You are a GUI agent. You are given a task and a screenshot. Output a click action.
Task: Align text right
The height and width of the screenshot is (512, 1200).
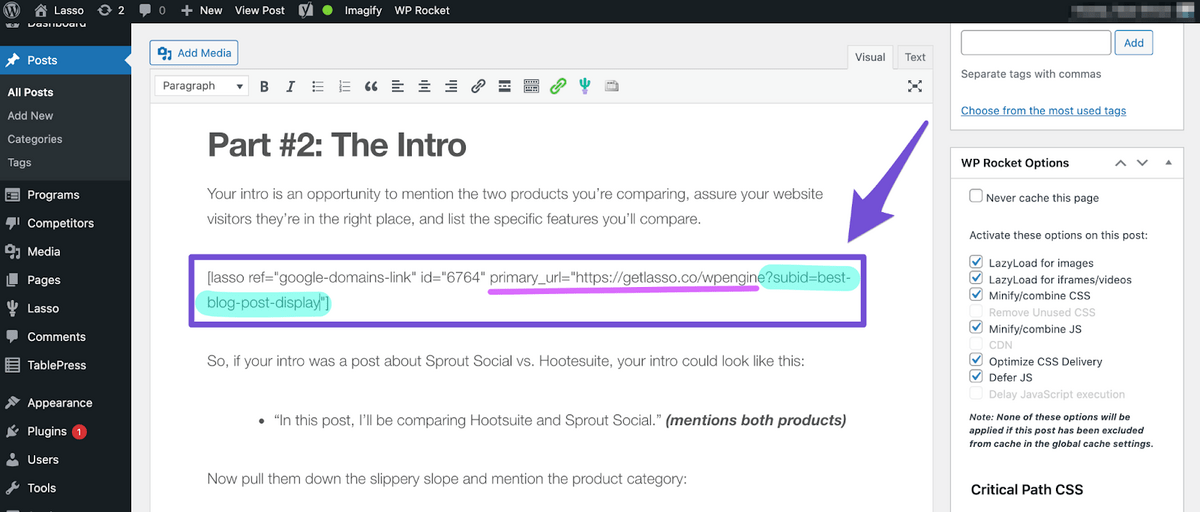pos(452,86)
